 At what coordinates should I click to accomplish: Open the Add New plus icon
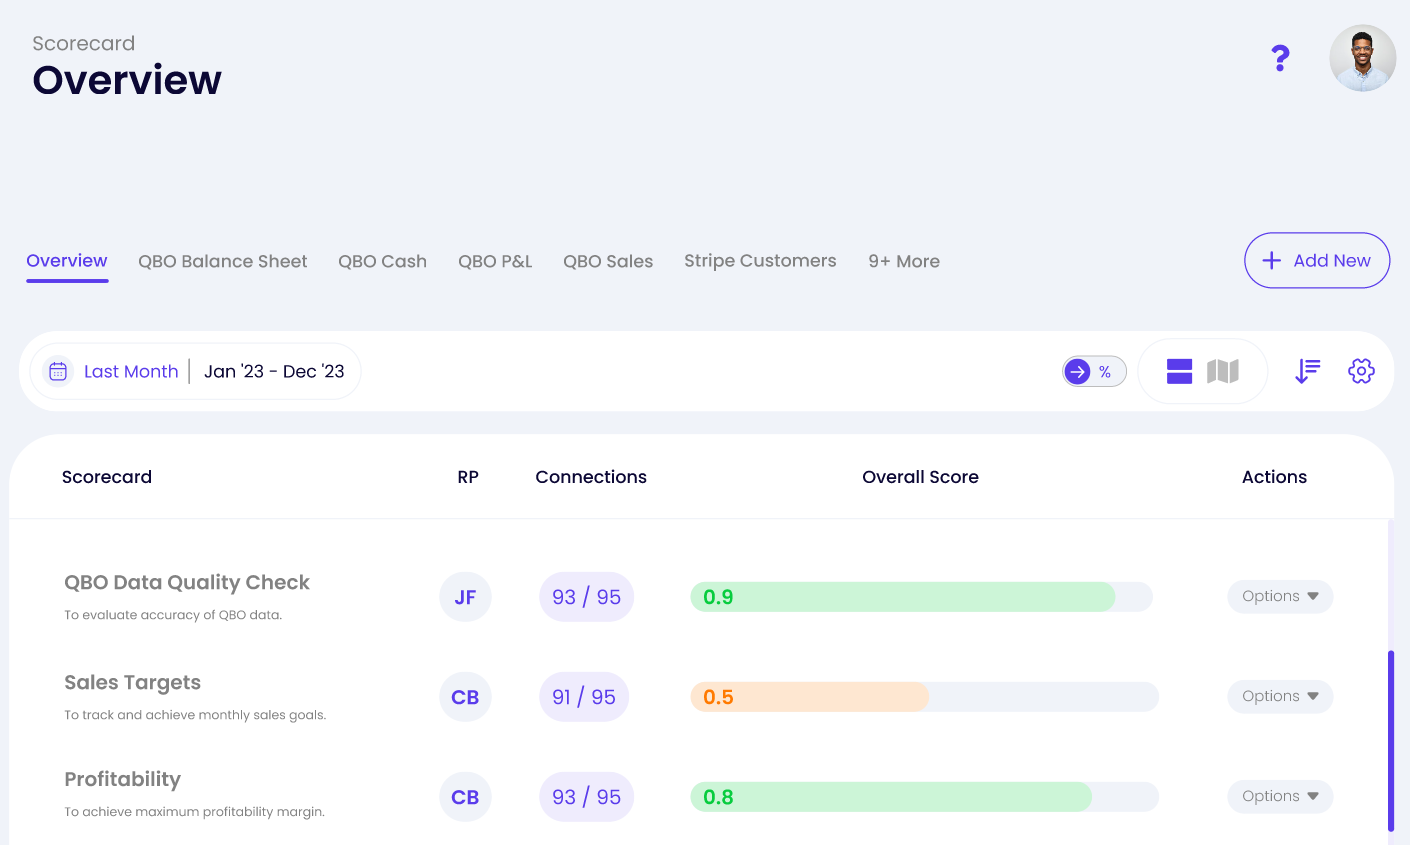pyautogui.click(x=1270, y=260)
